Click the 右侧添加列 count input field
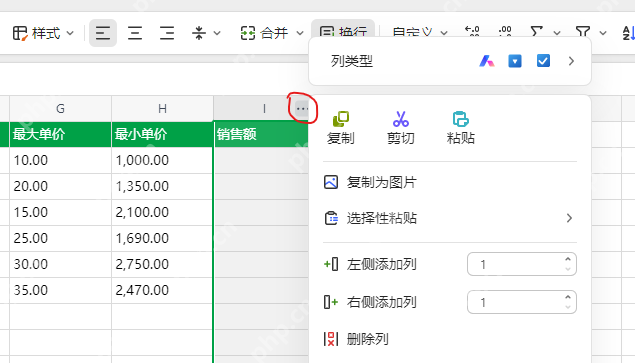Viewport: 635px width, 363px height. (522, 302)
